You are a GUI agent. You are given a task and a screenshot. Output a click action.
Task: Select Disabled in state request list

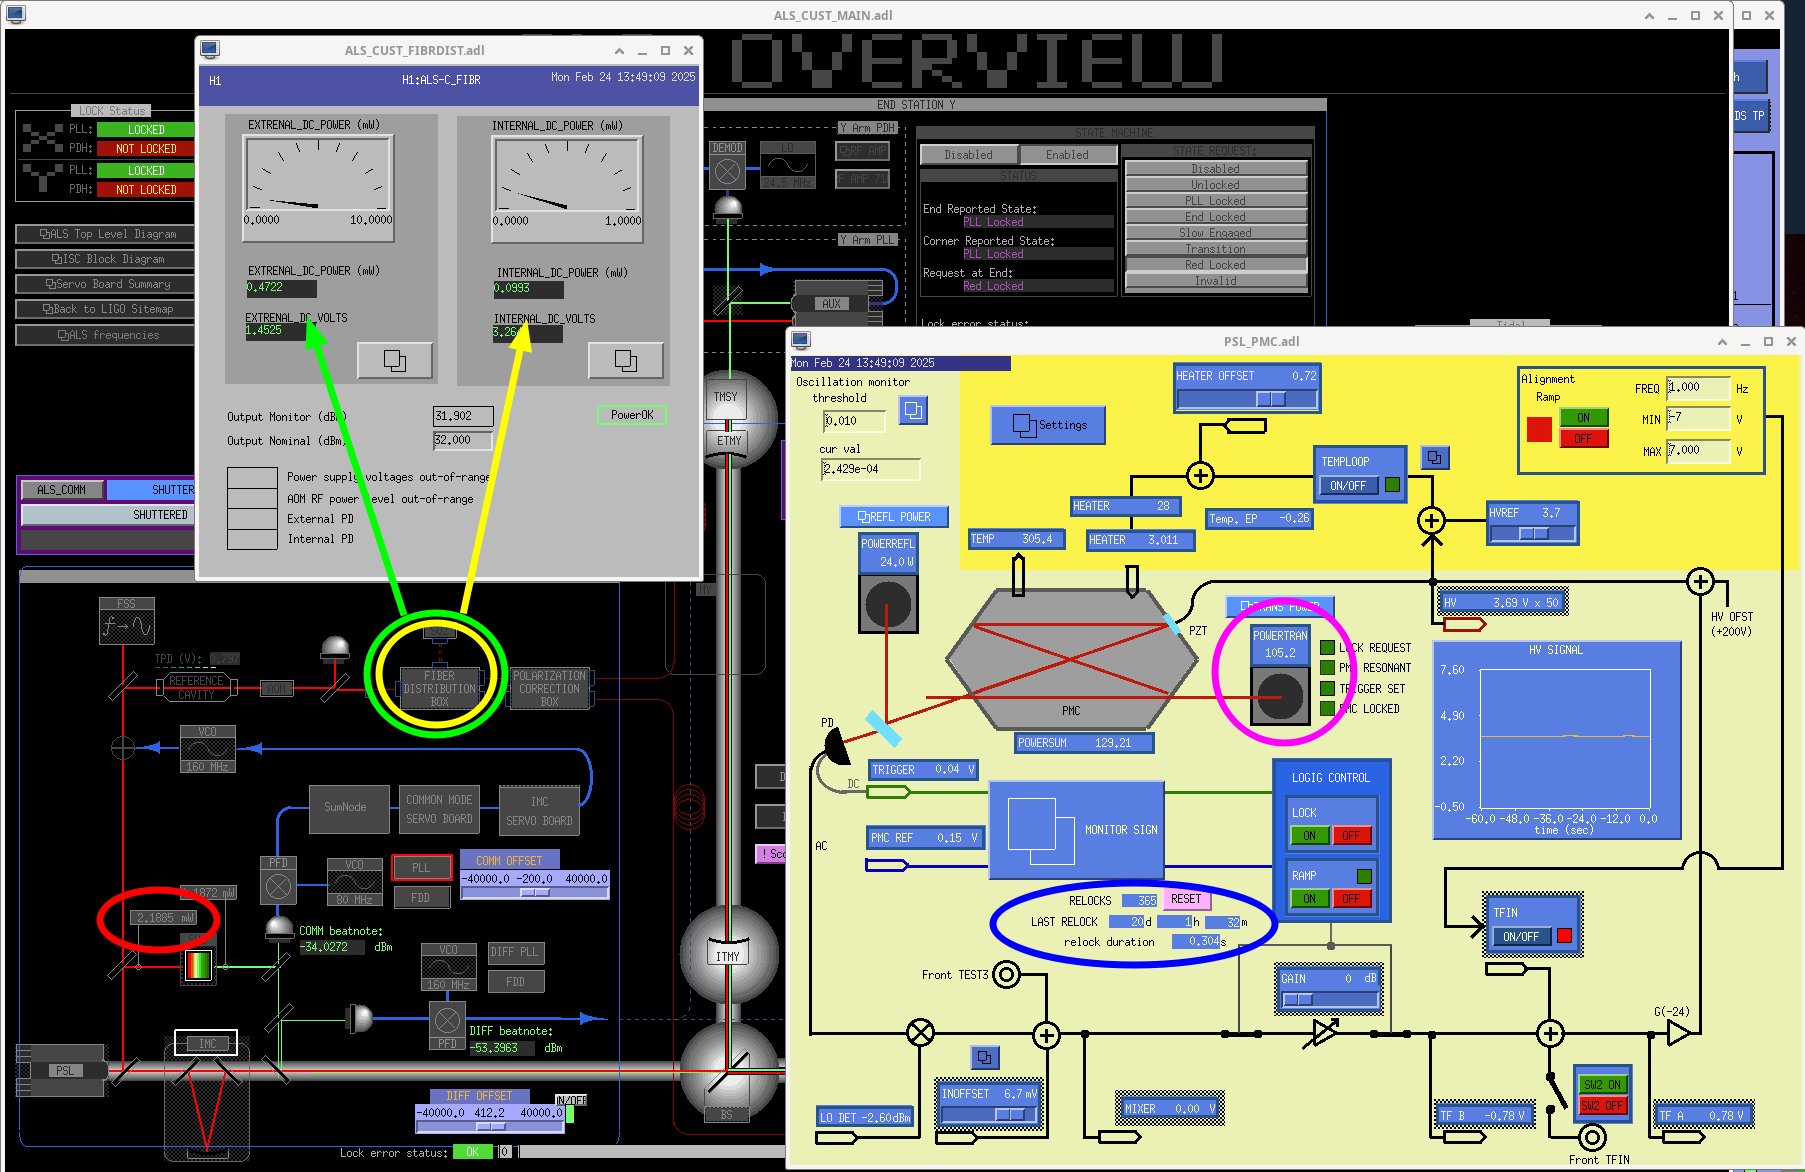point(1216,169)
